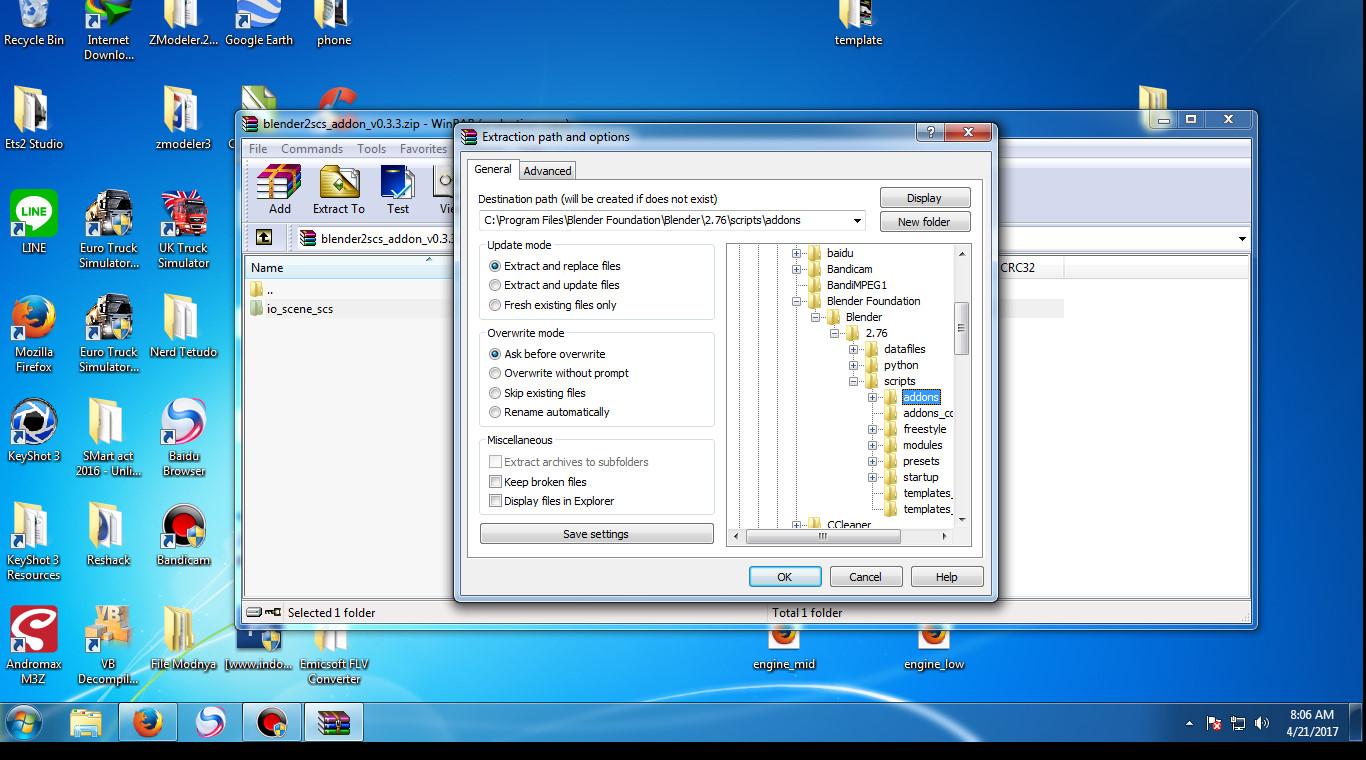The width and height of the screenshot is (1366, 760).
Task: Select the Andromax M3Z desktop icon
Action: click(34, 646)
